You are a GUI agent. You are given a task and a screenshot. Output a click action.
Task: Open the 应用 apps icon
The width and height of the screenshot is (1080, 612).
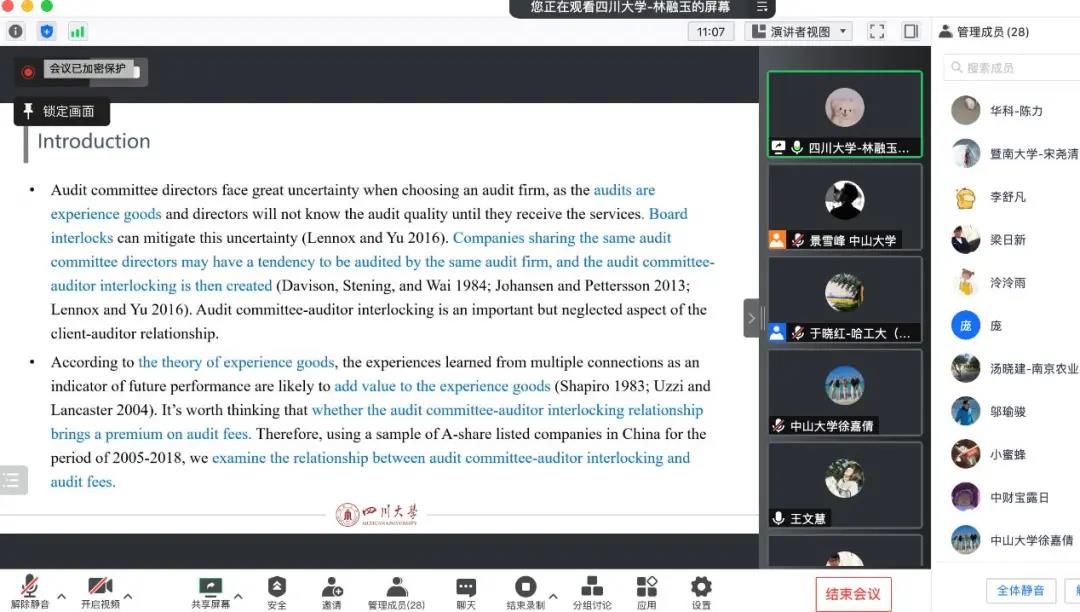(647, 592)
